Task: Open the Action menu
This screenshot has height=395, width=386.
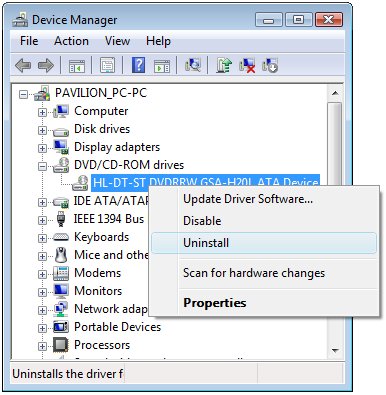Action: click(x=71, y=41)
